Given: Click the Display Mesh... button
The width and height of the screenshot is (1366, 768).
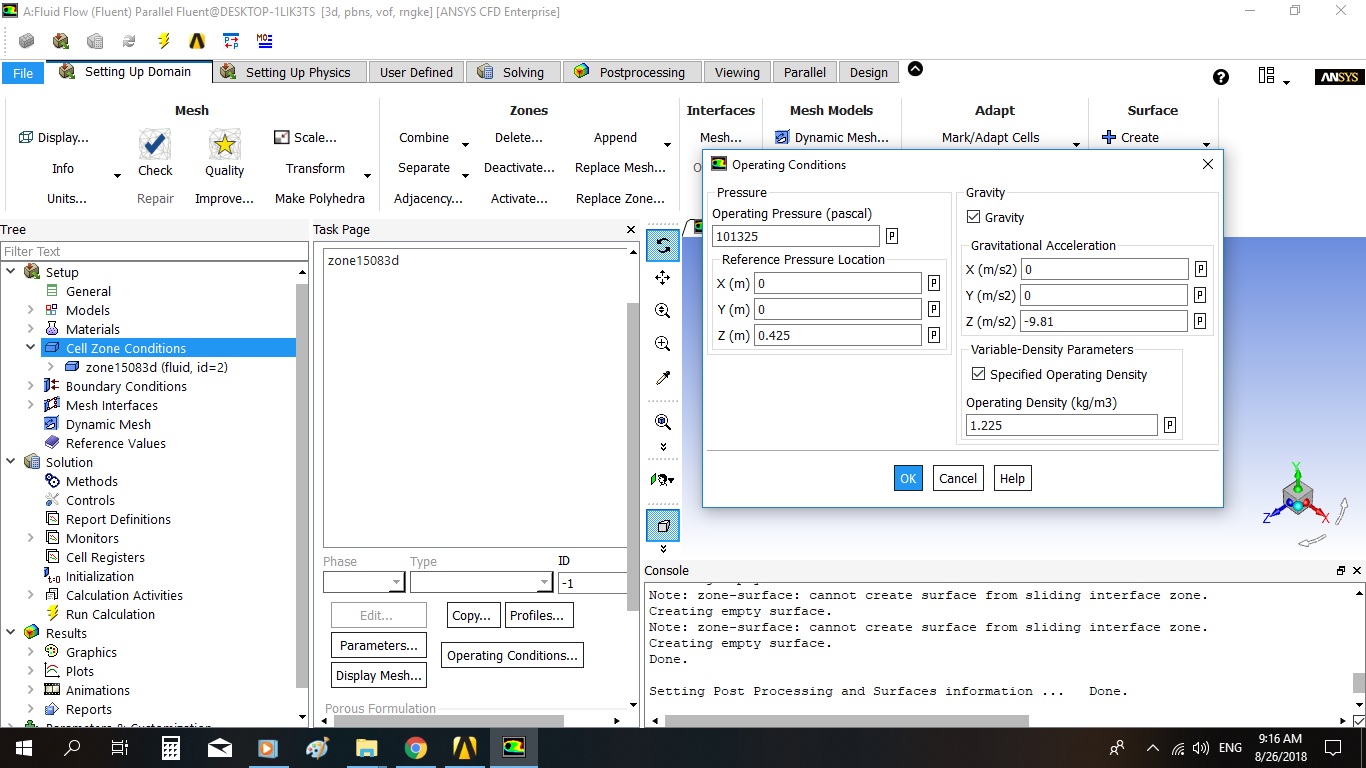Looking at the screenshot, I should (378, 676).
